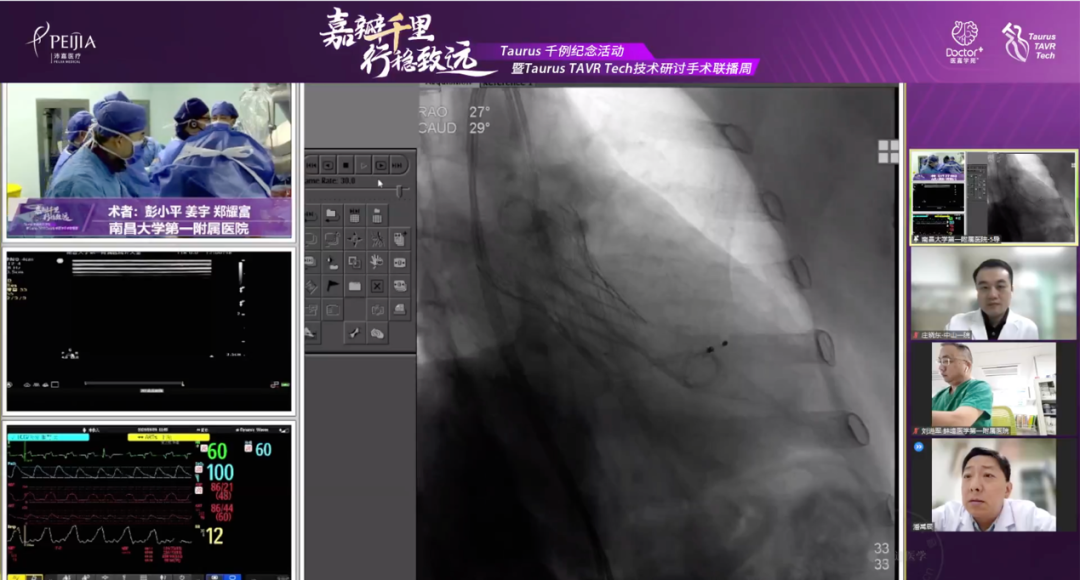Click the operating room camera feed

coord(149,160)
